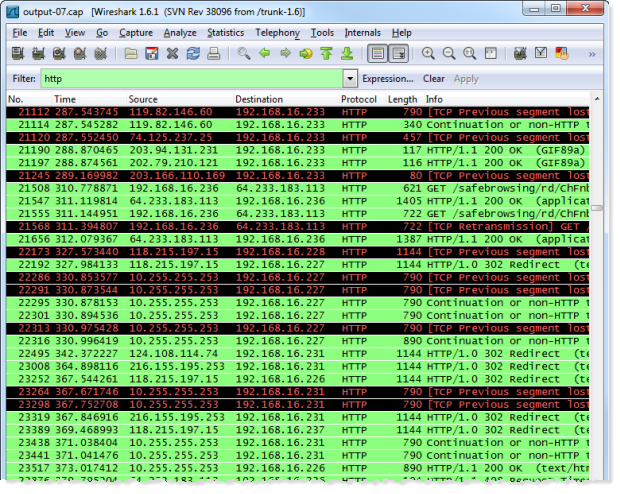The image size is (620, 494).
Task: Go to packet number icon
Action: [x=306, y=53]
